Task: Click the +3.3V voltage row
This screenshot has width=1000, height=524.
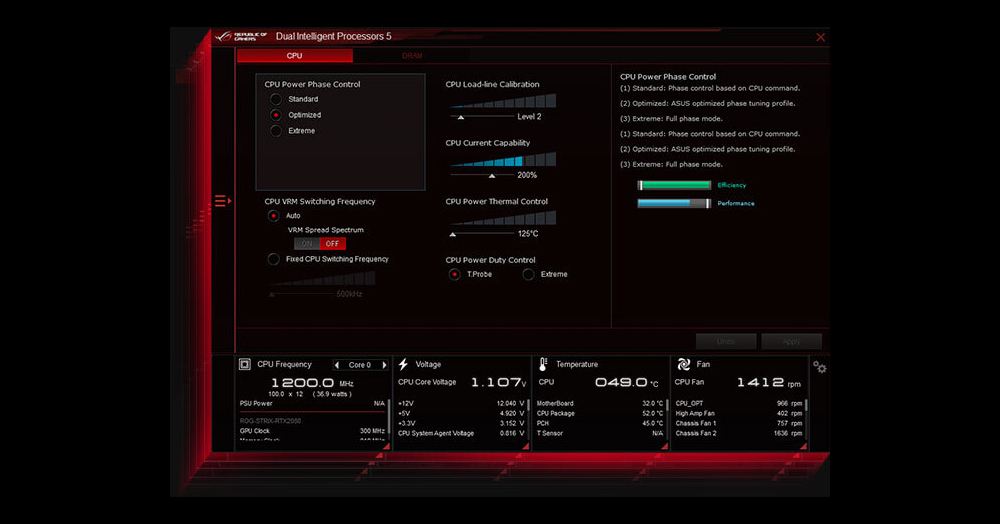Action: (x=461, y=423)
